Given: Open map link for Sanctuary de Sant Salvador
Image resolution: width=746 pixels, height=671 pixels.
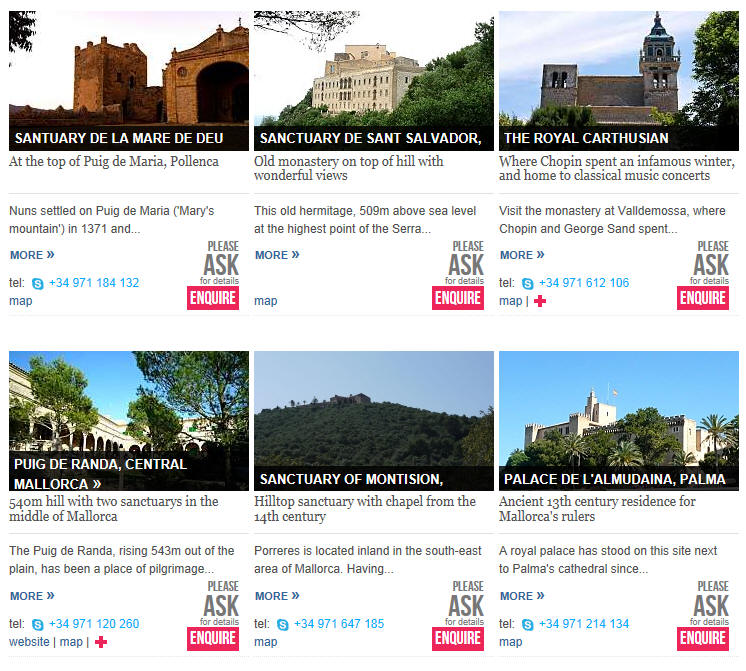Looking at the screenshot, I should pyautogui.click(x=265, y=301).
